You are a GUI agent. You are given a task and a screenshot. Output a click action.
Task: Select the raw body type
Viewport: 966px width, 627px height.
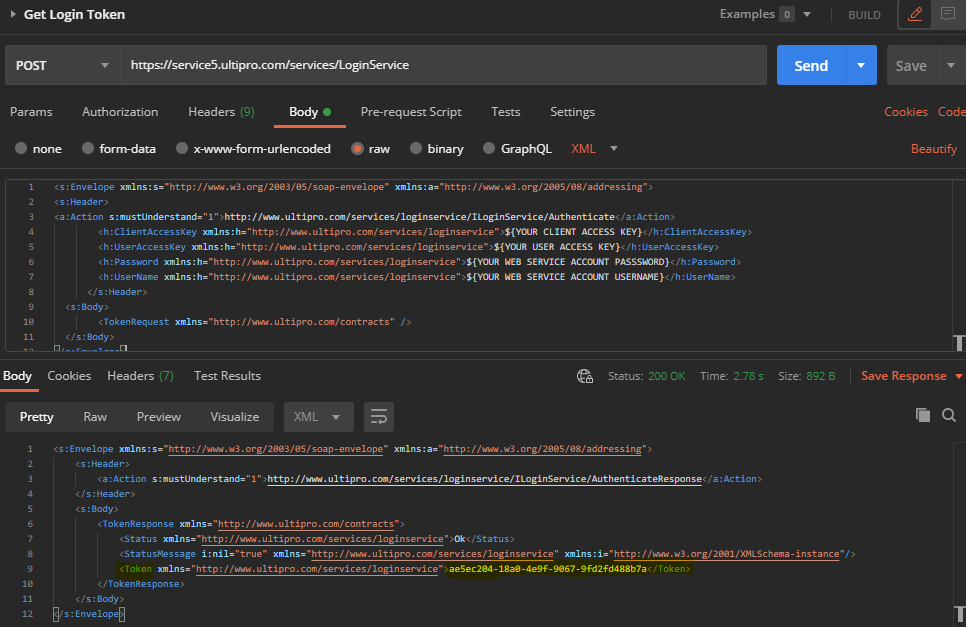tap(370, 149)
